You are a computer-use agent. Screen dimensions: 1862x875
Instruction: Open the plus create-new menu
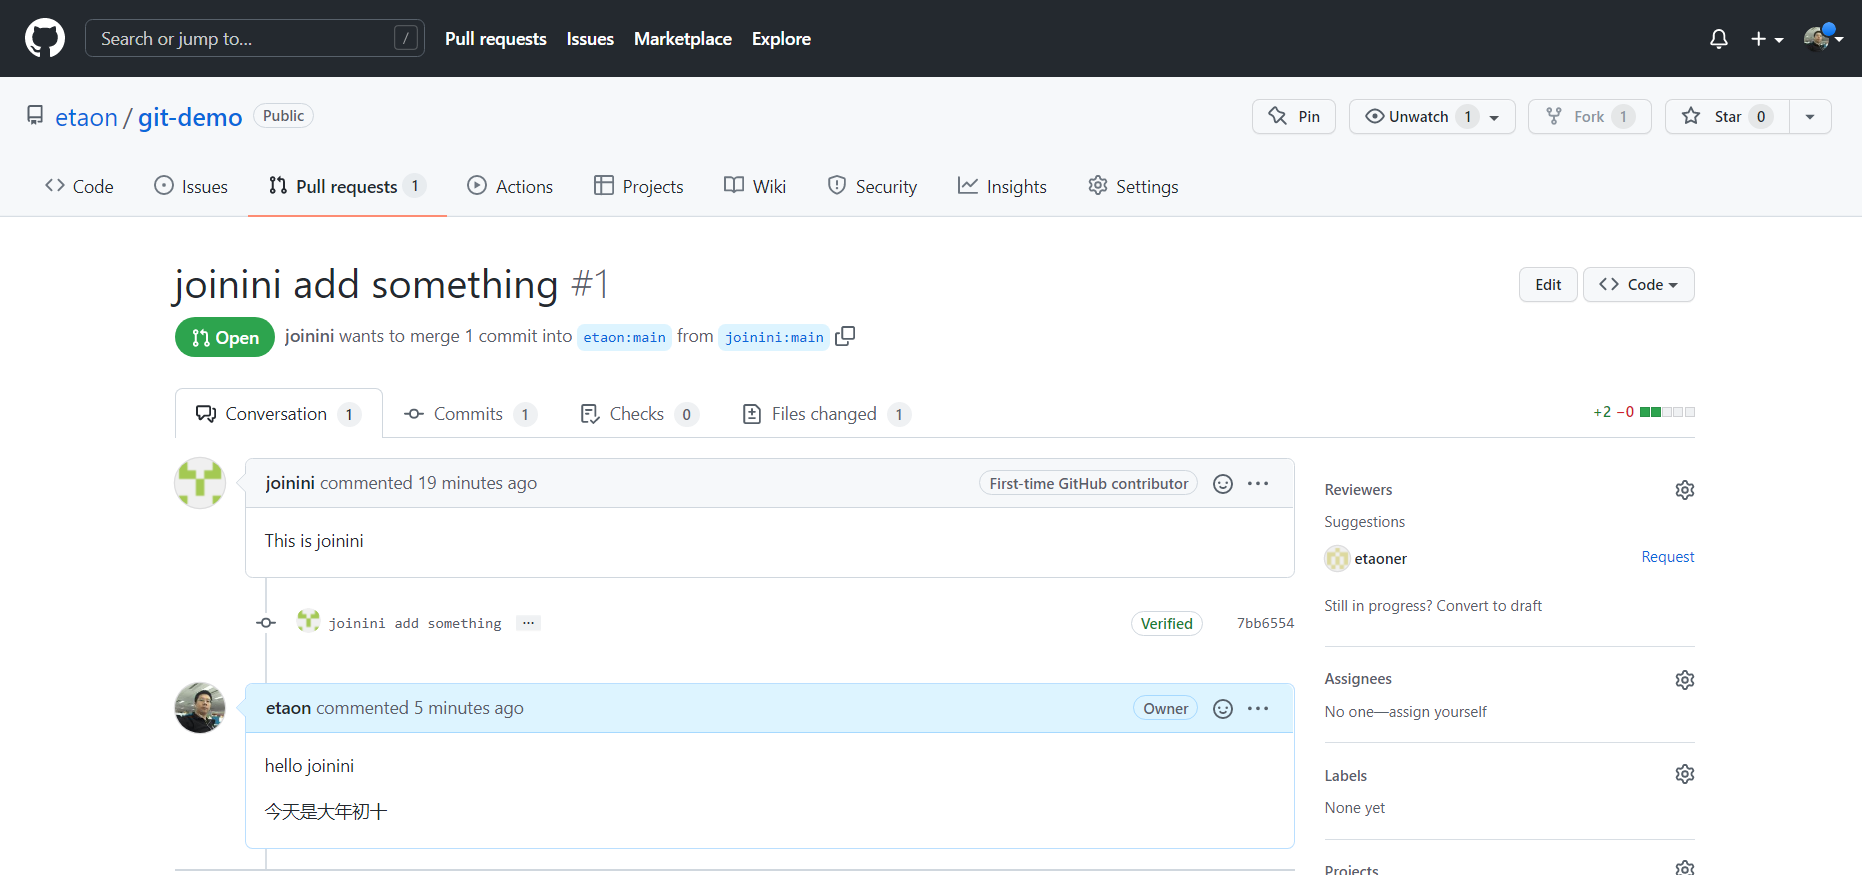pos(1767,39)
